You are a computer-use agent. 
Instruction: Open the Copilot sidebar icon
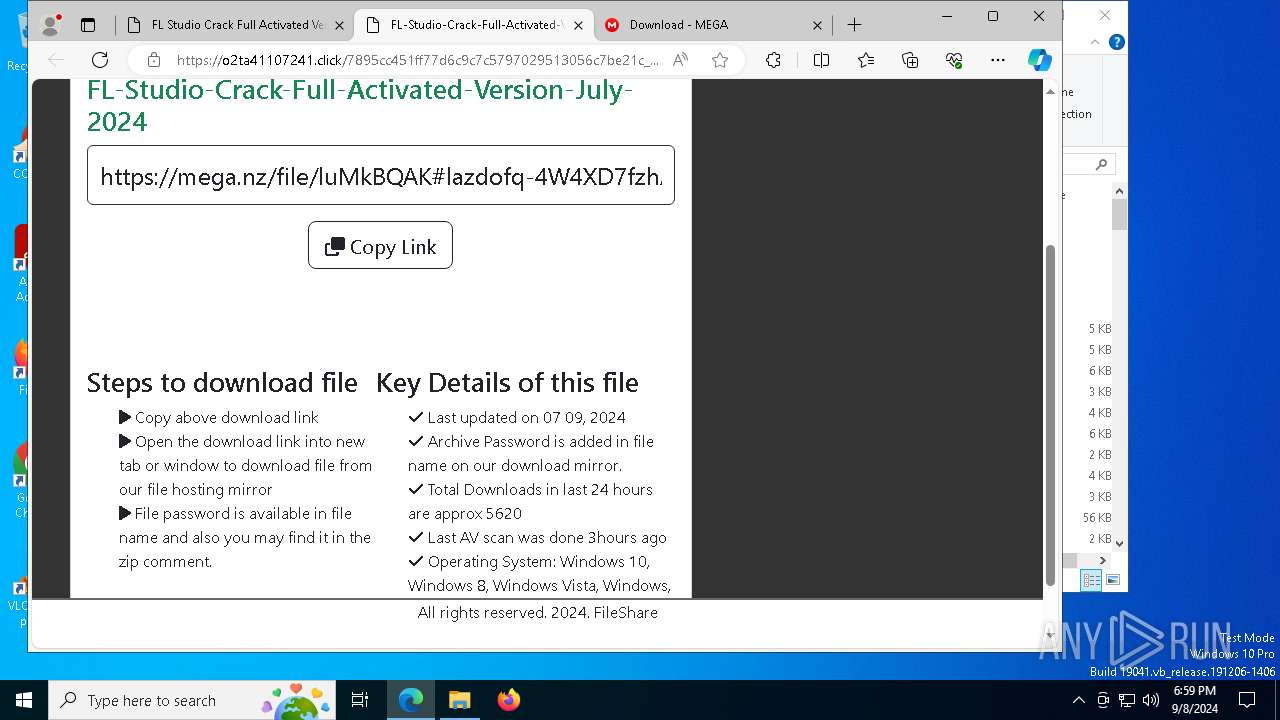point(1040,60)
